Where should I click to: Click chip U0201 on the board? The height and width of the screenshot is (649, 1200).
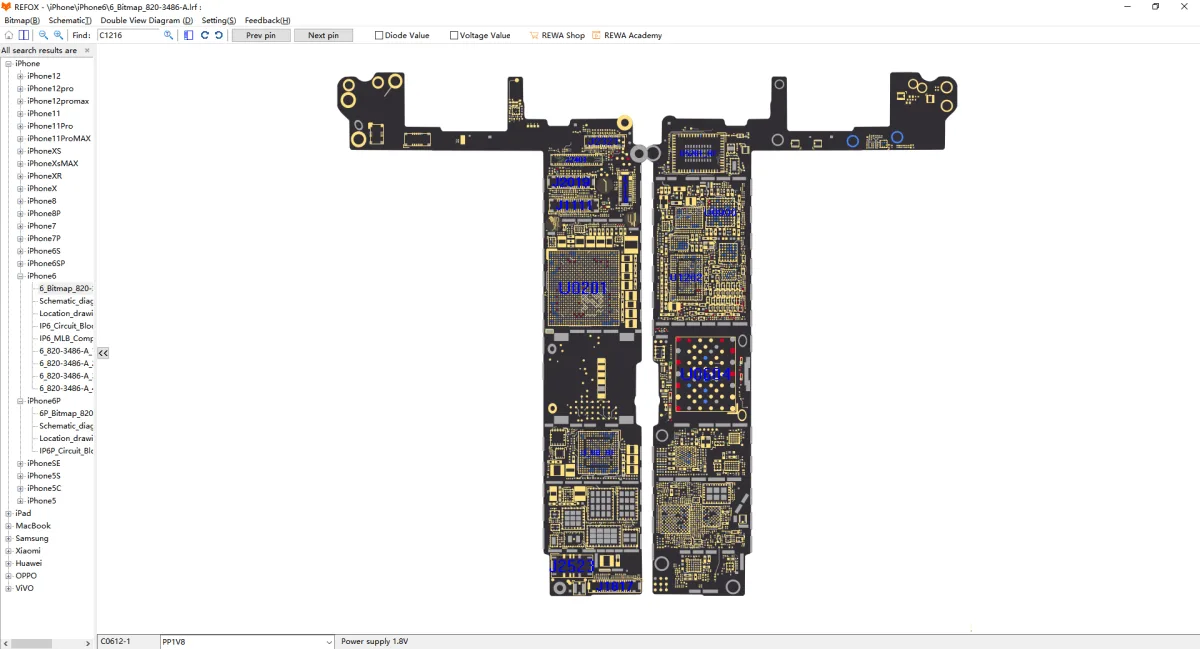[x=582, y=288]
